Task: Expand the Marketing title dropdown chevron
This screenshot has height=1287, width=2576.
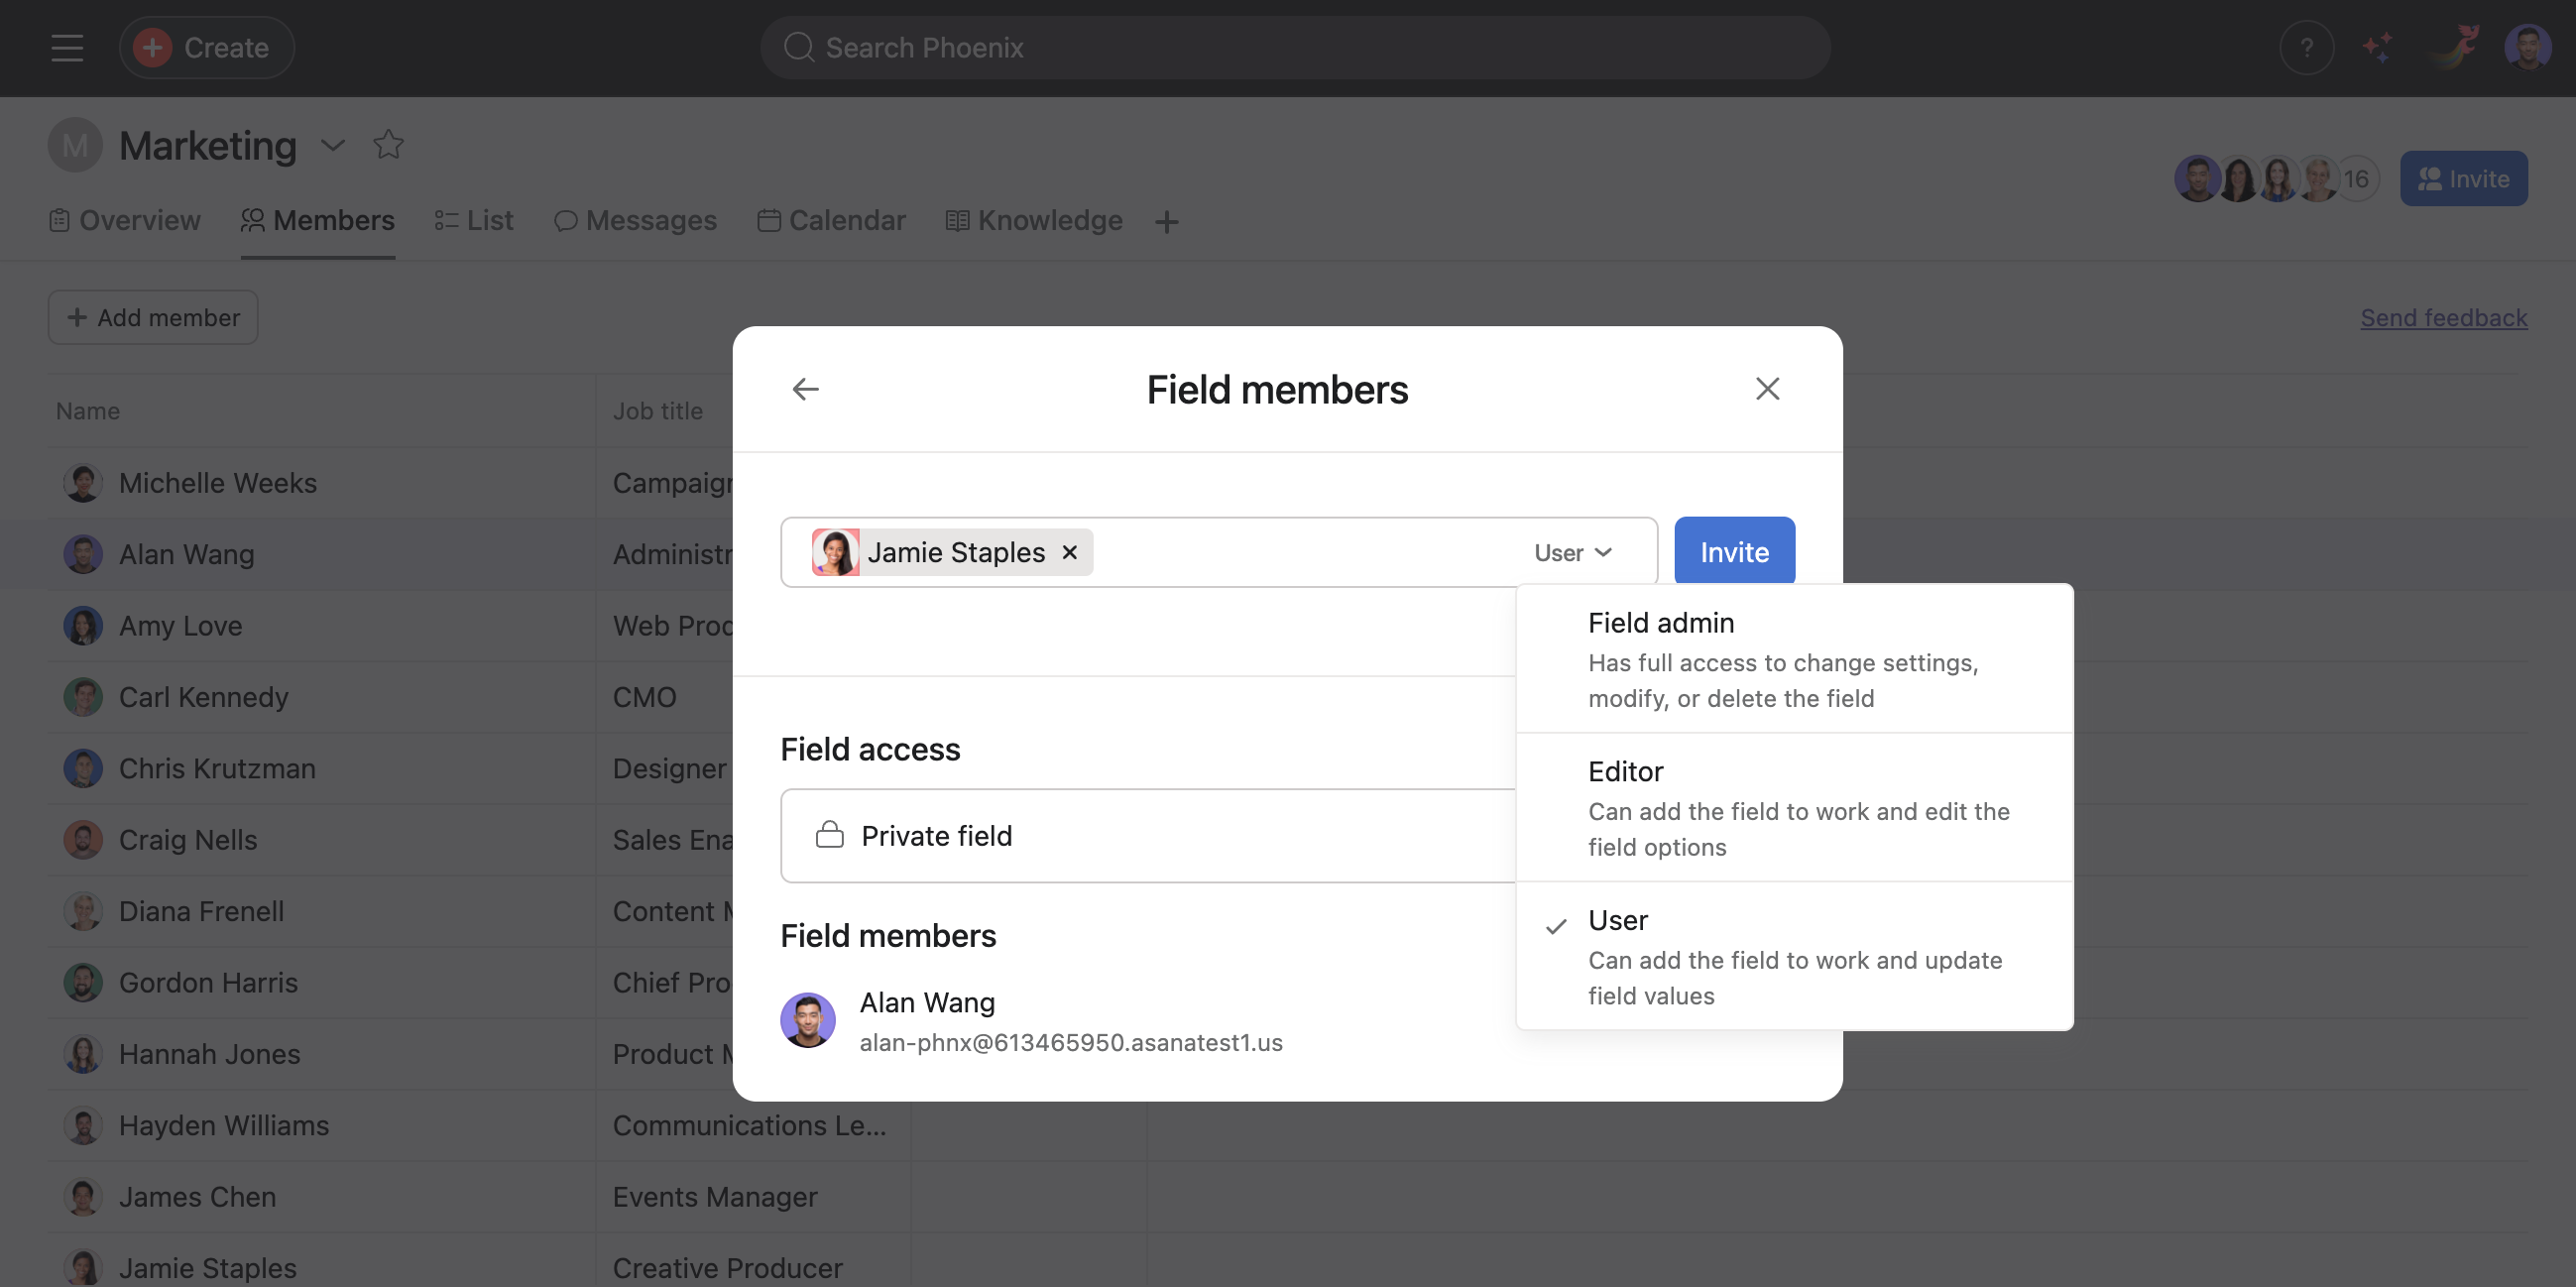Action: 333,145
